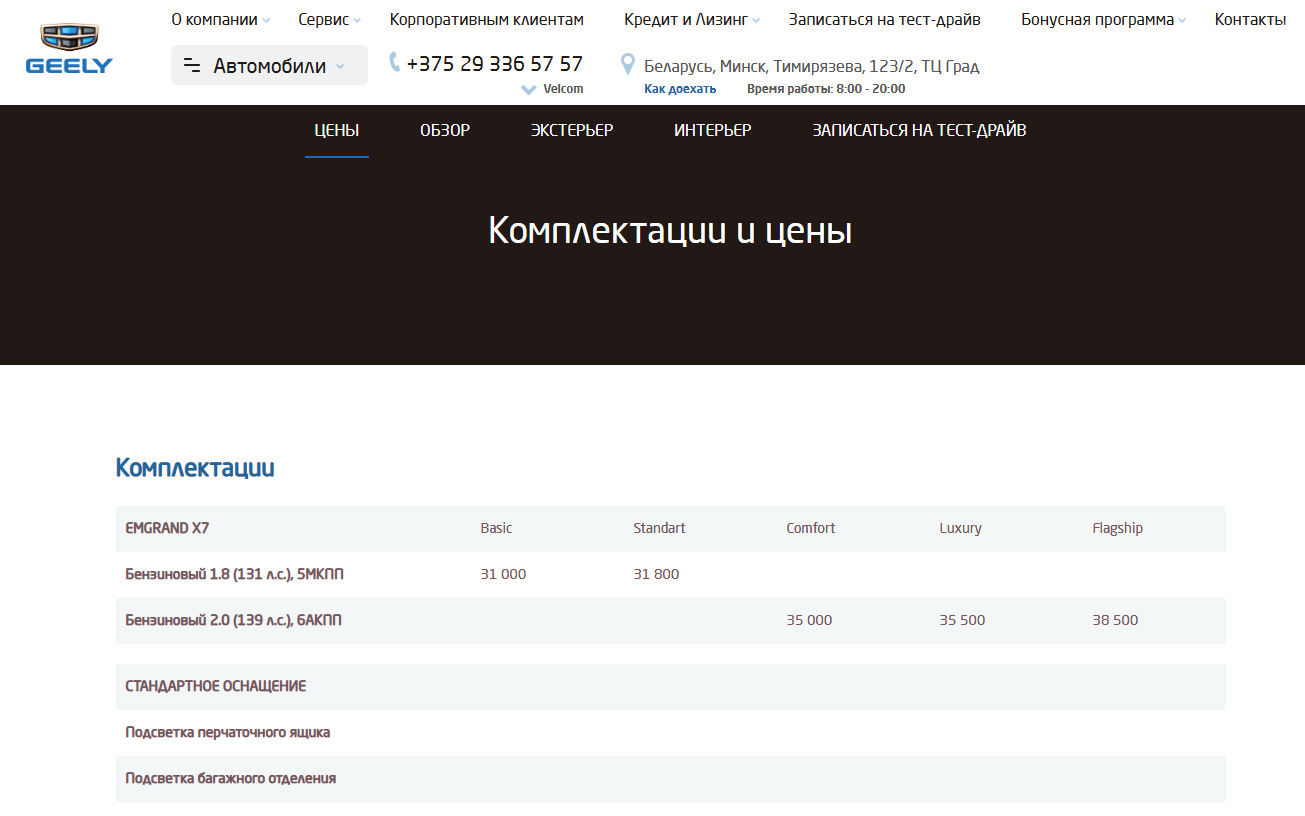This screenshot has height=816, width=1305.
Task: Click the EMGRAND X7 table header
Action: 167,528
